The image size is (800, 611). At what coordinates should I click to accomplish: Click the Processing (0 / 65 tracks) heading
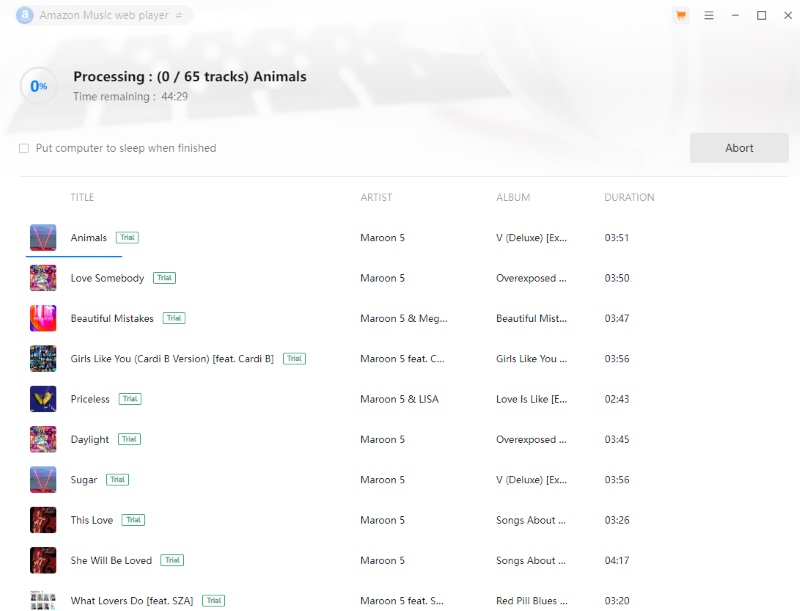click(190, 77)
